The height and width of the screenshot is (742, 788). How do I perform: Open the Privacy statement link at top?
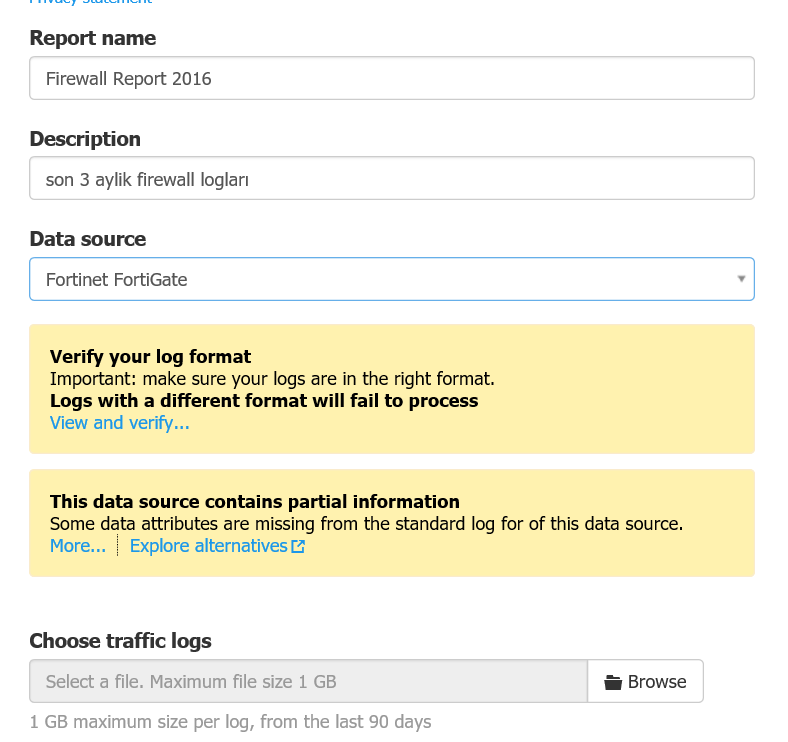click(90, 2)
